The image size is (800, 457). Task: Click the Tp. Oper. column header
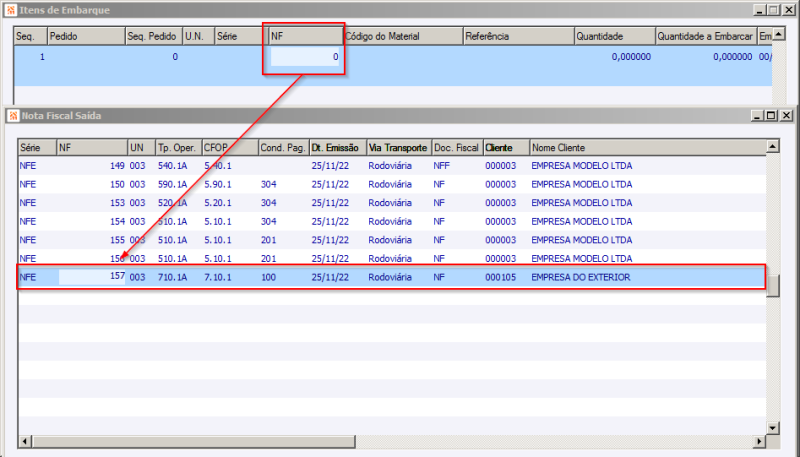[179, 147]
